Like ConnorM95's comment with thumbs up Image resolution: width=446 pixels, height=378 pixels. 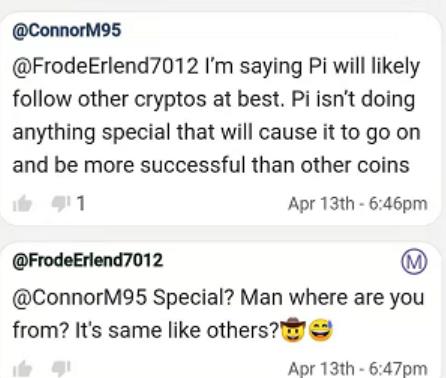point(22,203)
